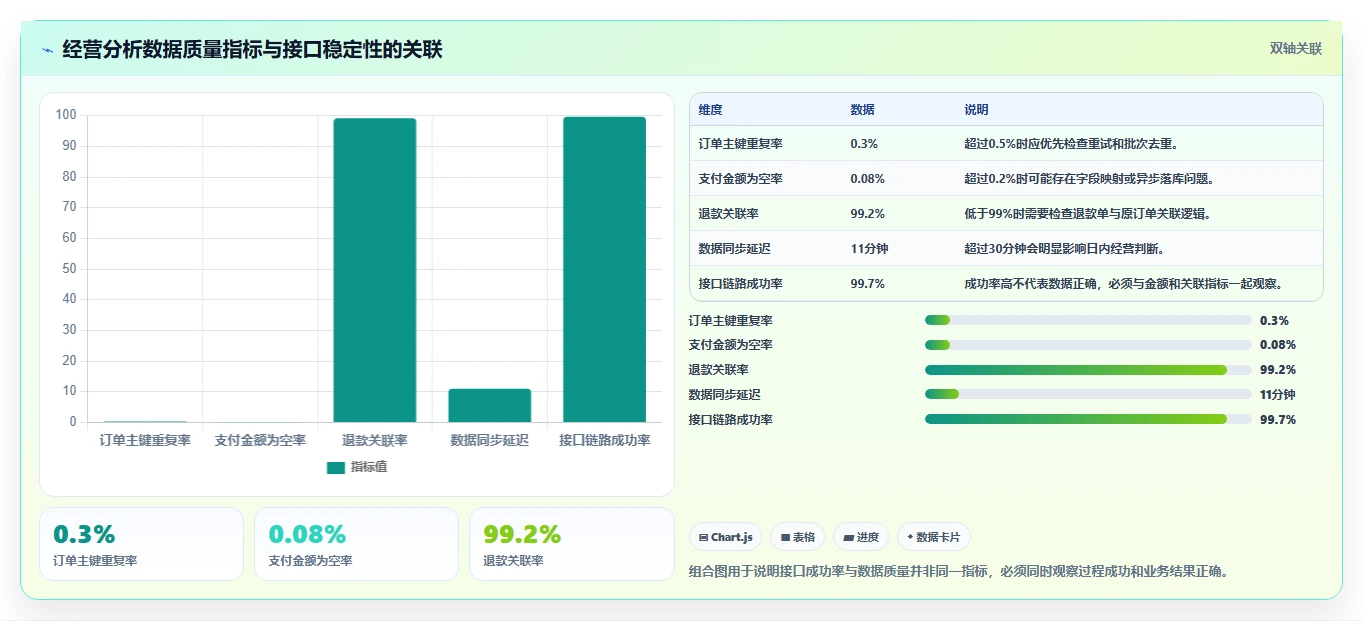This screenshot has height=621, width=1363.
Task: Click the 99.7% value in the table
Action: 867,284
